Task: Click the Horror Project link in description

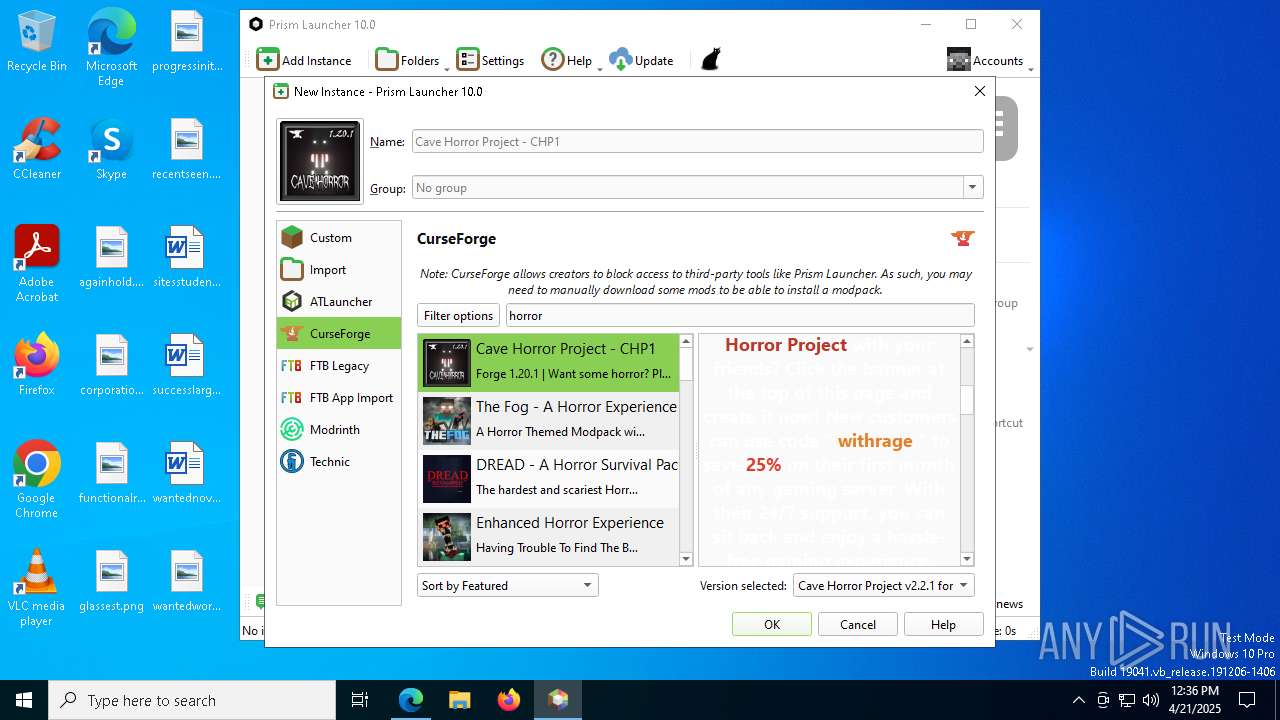Action: tap(786, 345)
